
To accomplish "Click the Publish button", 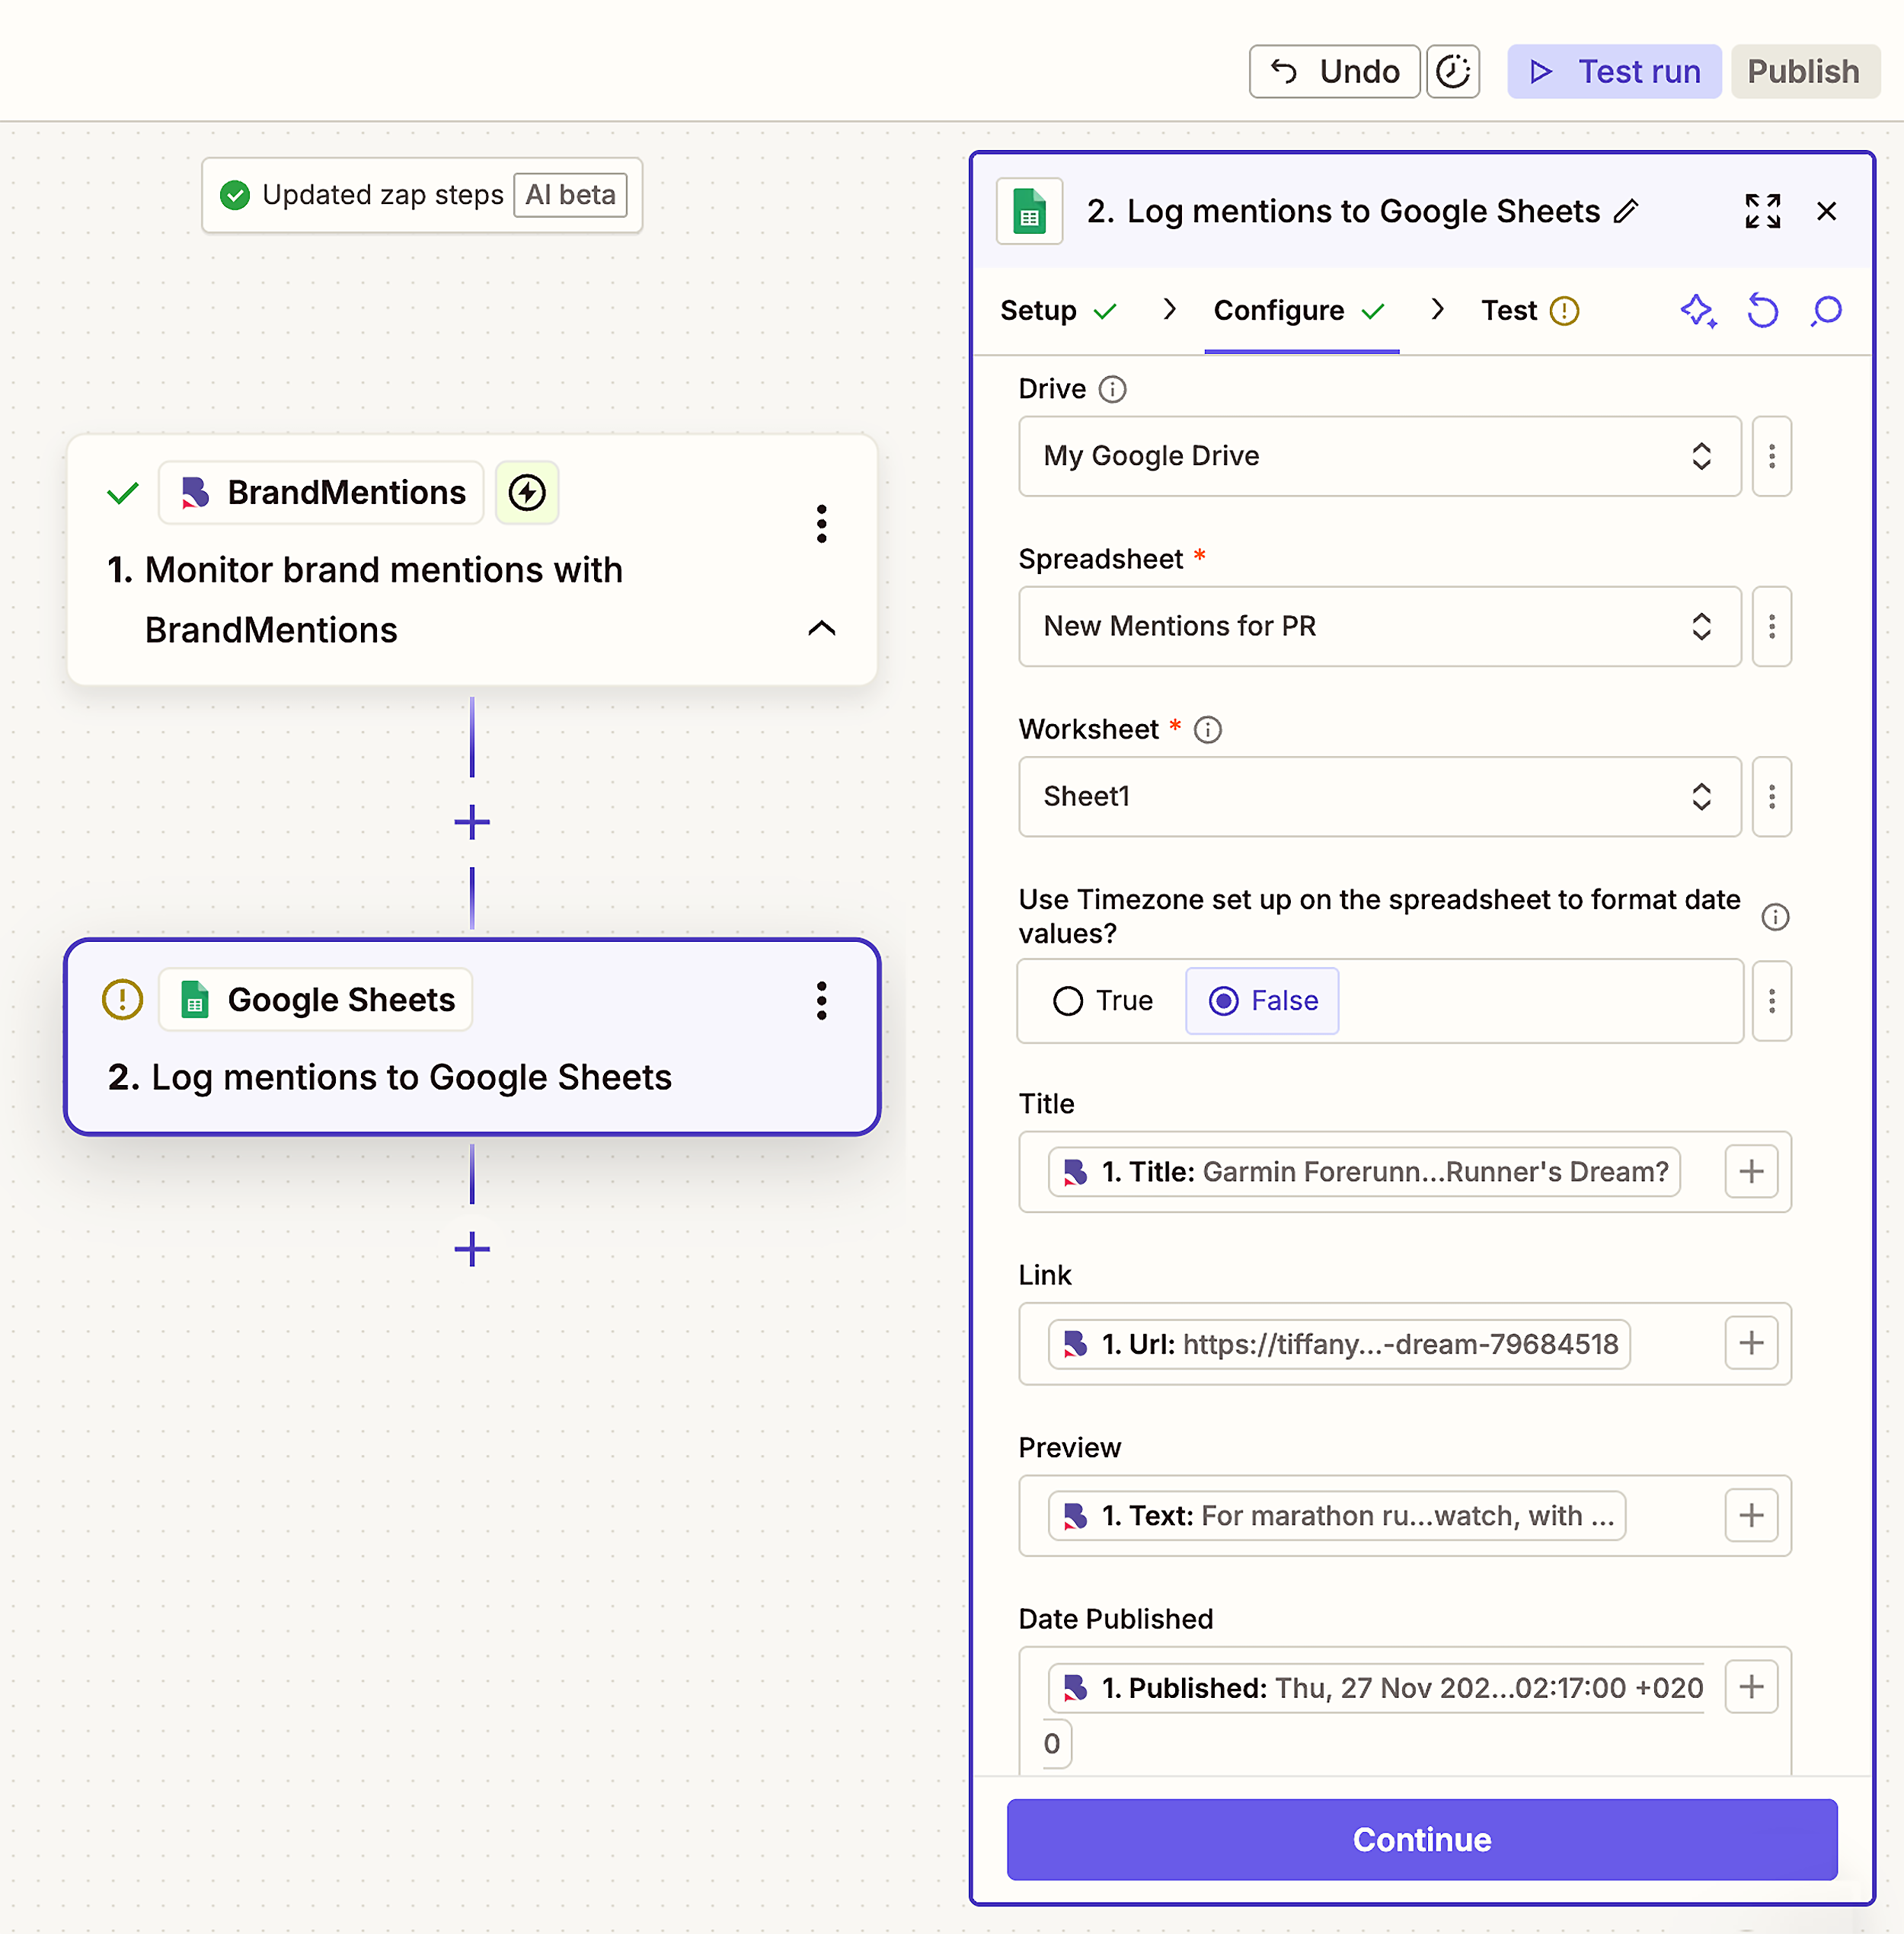I will (x=1803, y=71).
